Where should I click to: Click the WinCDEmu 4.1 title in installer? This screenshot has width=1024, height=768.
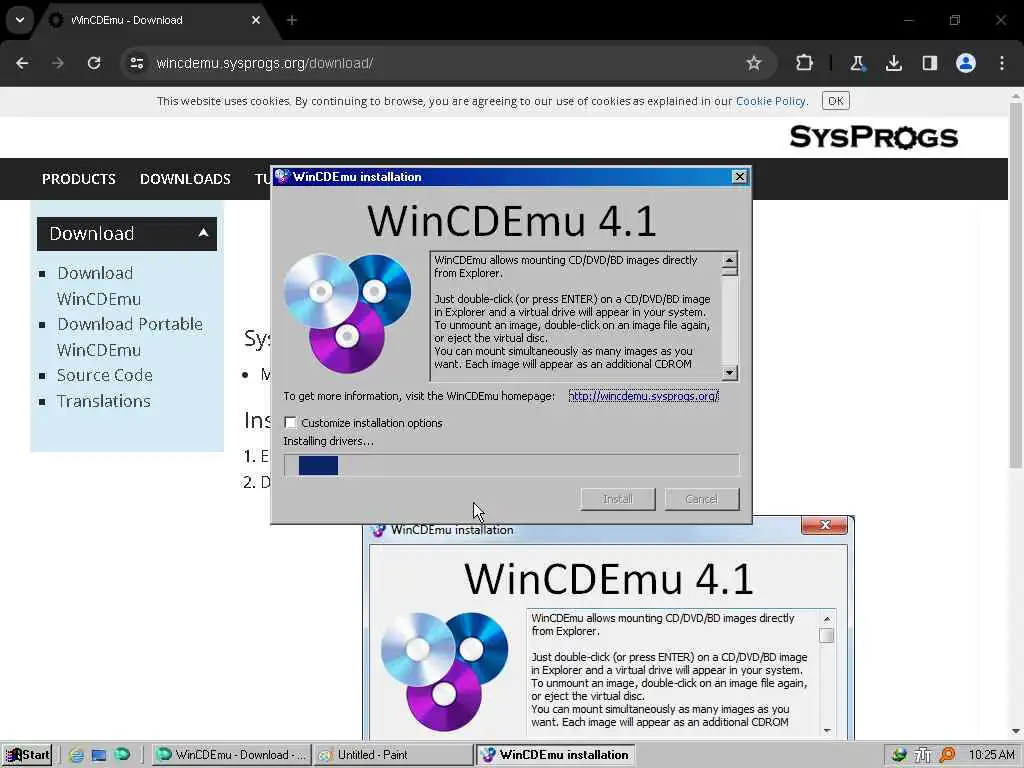click(512, 221)
